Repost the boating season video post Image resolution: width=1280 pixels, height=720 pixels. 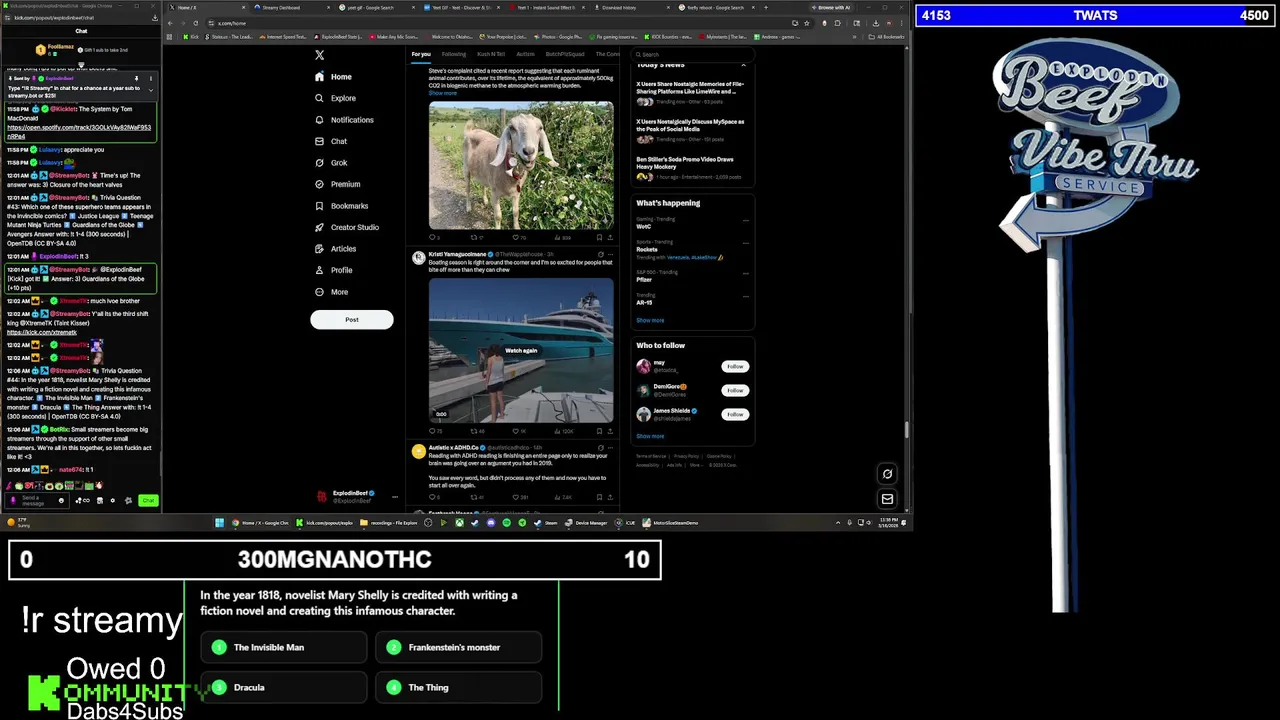[474, 431]
